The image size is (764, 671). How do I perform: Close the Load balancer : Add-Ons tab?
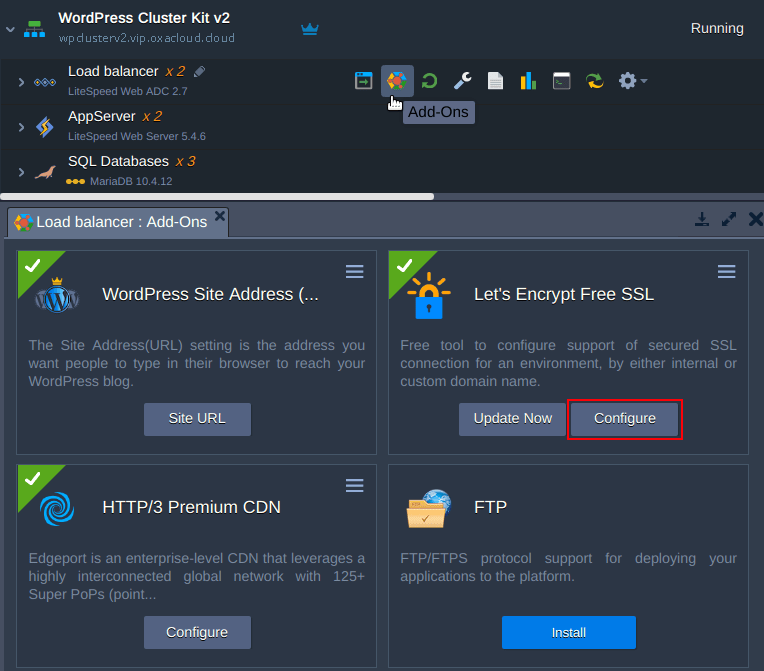click(x=220, y=216)
